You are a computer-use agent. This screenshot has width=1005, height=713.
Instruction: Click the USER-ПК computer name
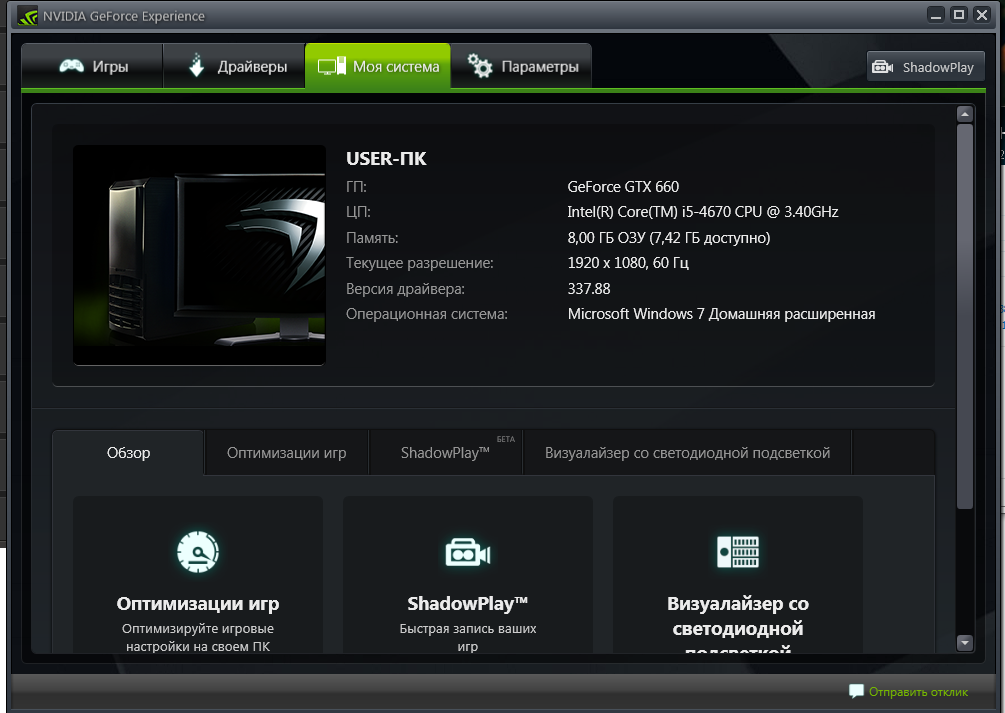pyautogui.click(x=386, y=159)
